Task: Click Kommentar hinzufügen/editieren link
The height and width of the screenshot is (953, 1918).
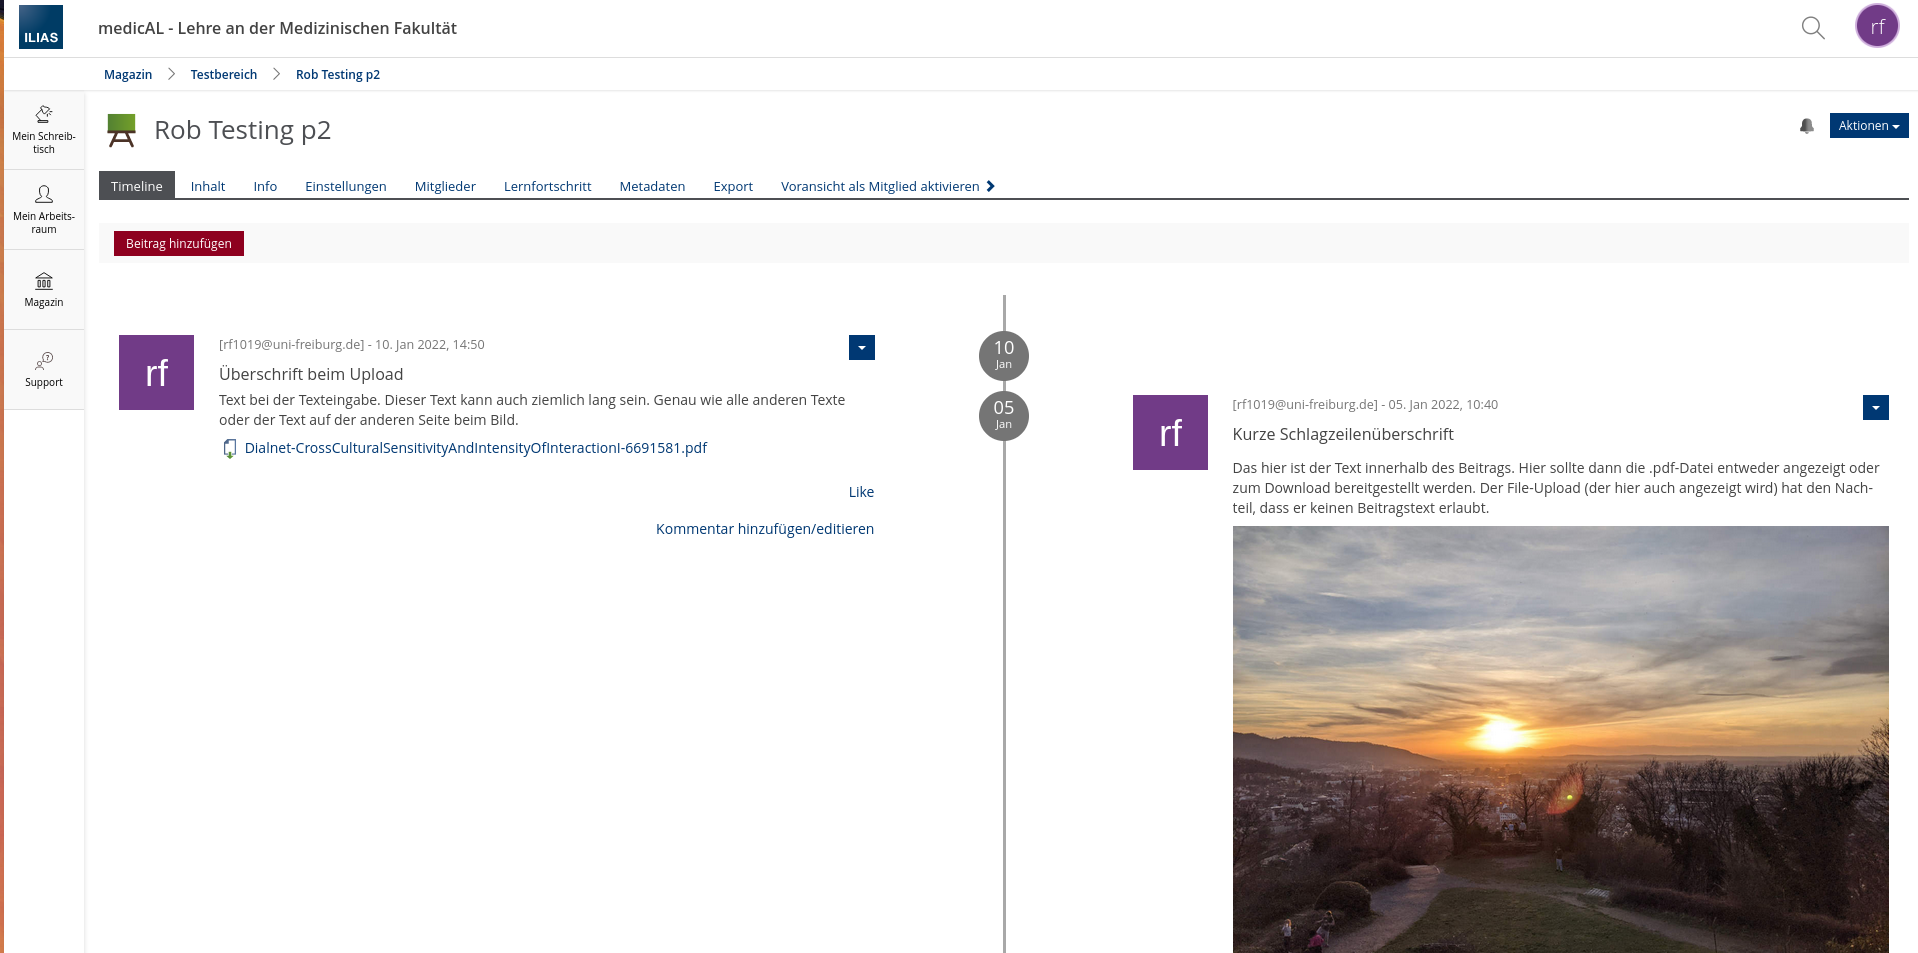Action: click(x=764, y=529)
